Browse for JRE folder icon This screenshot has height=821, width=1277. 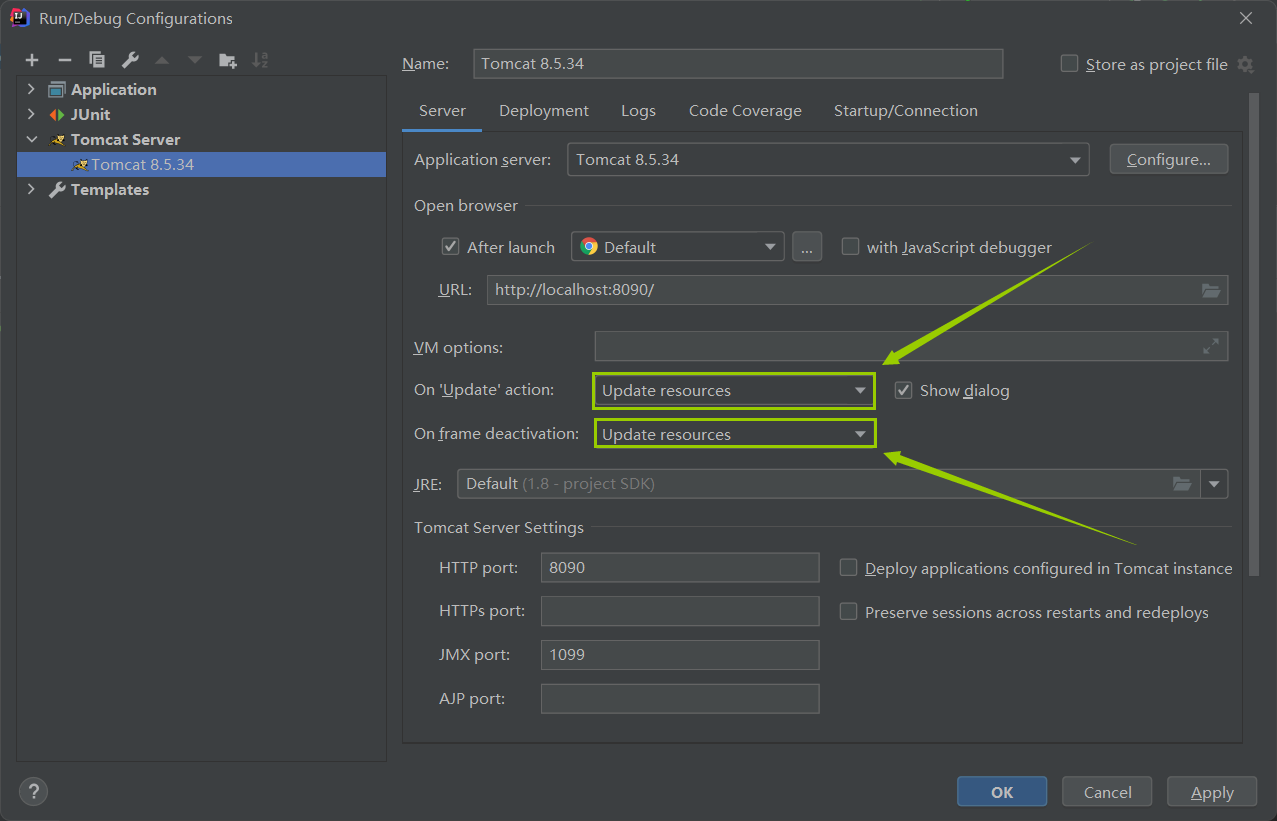[x=1182, y=484]
